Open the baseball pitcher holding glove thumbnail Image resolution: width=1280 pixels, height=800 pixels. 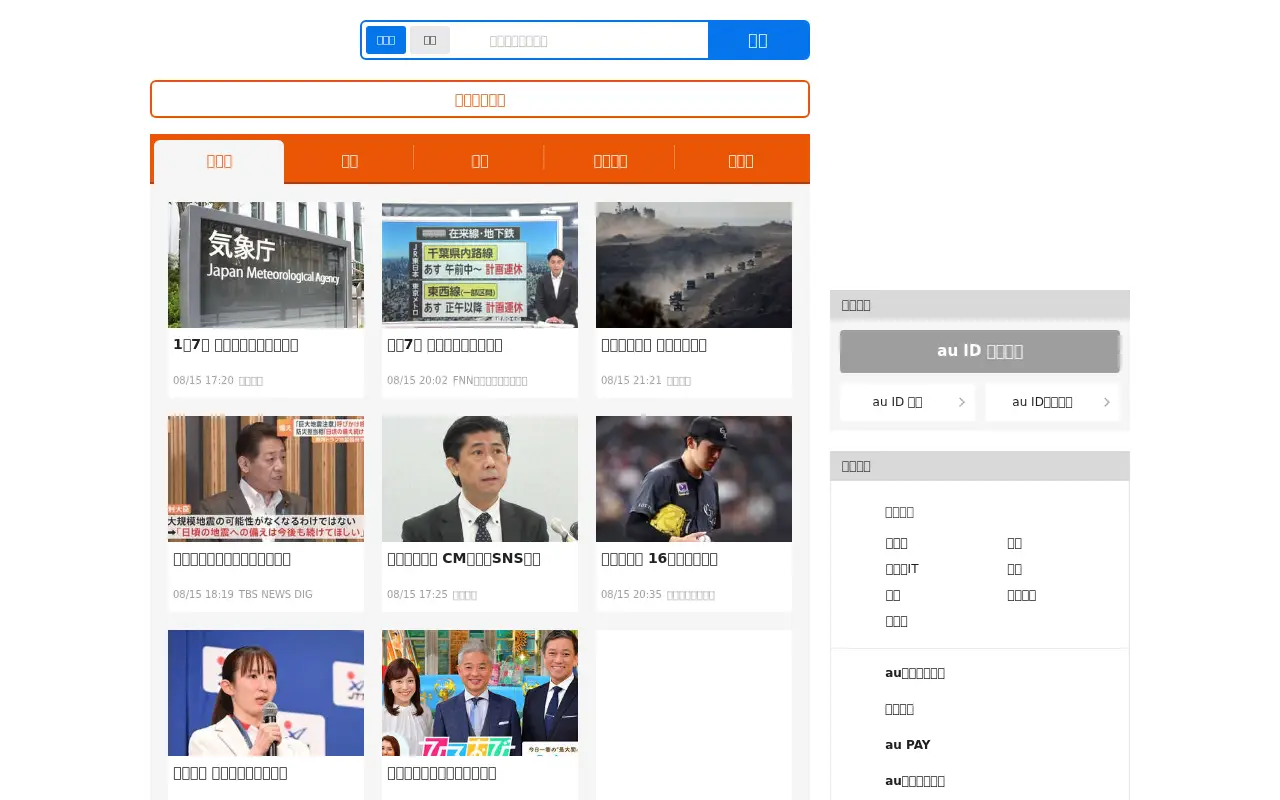point(694,479)
